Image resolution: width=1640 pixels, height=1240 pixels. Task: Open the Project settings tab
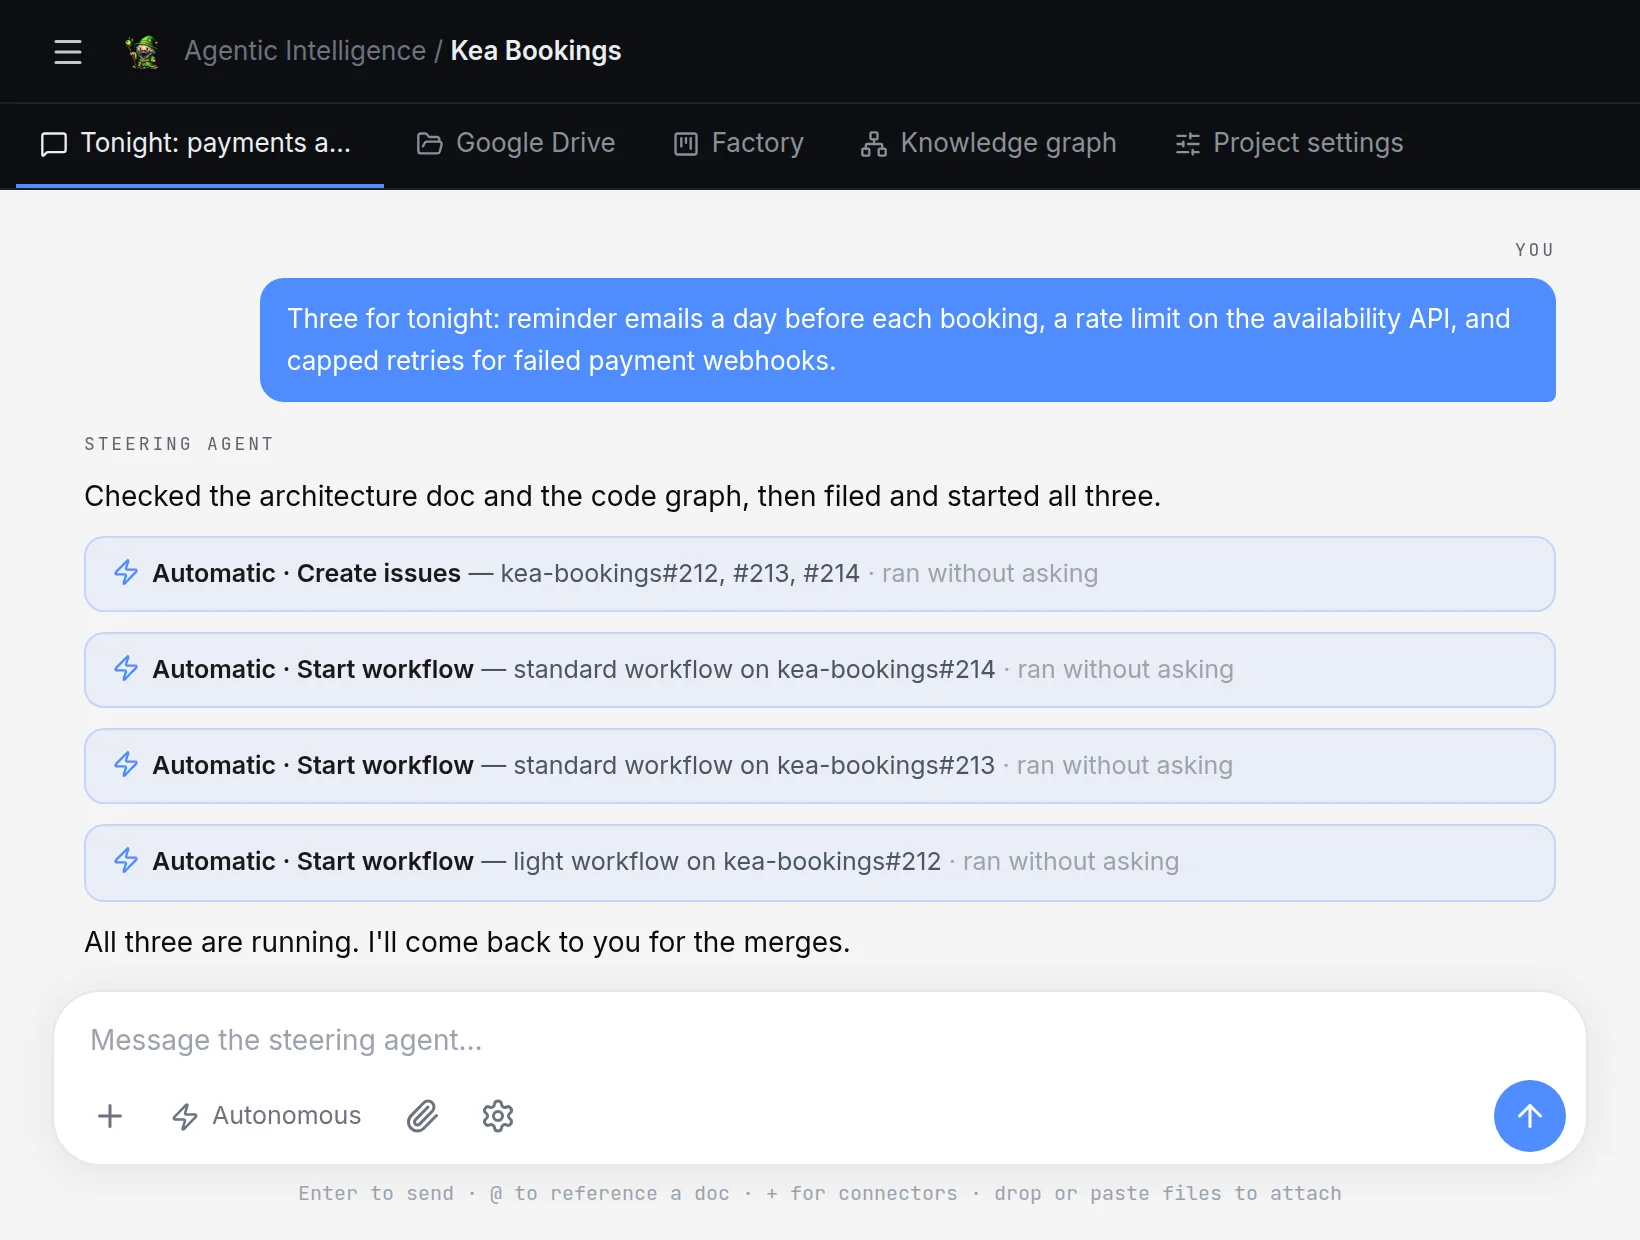click(1289, 143)
